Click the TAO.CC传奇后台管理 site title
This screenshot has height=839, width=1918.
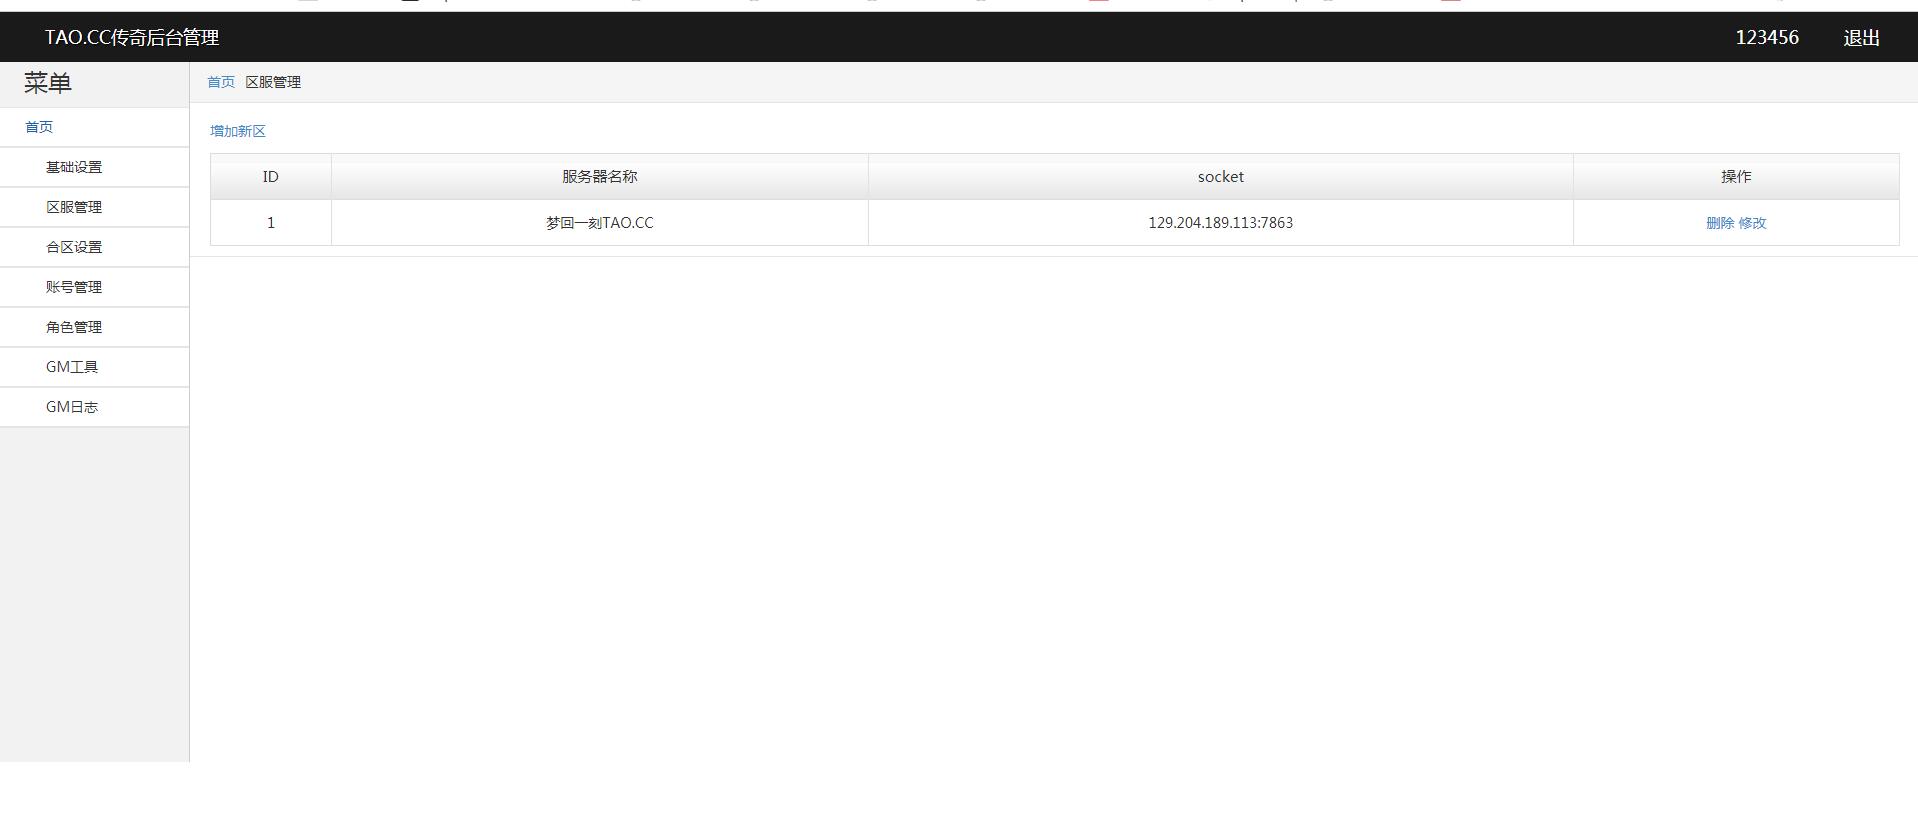[x=132, y=38]
